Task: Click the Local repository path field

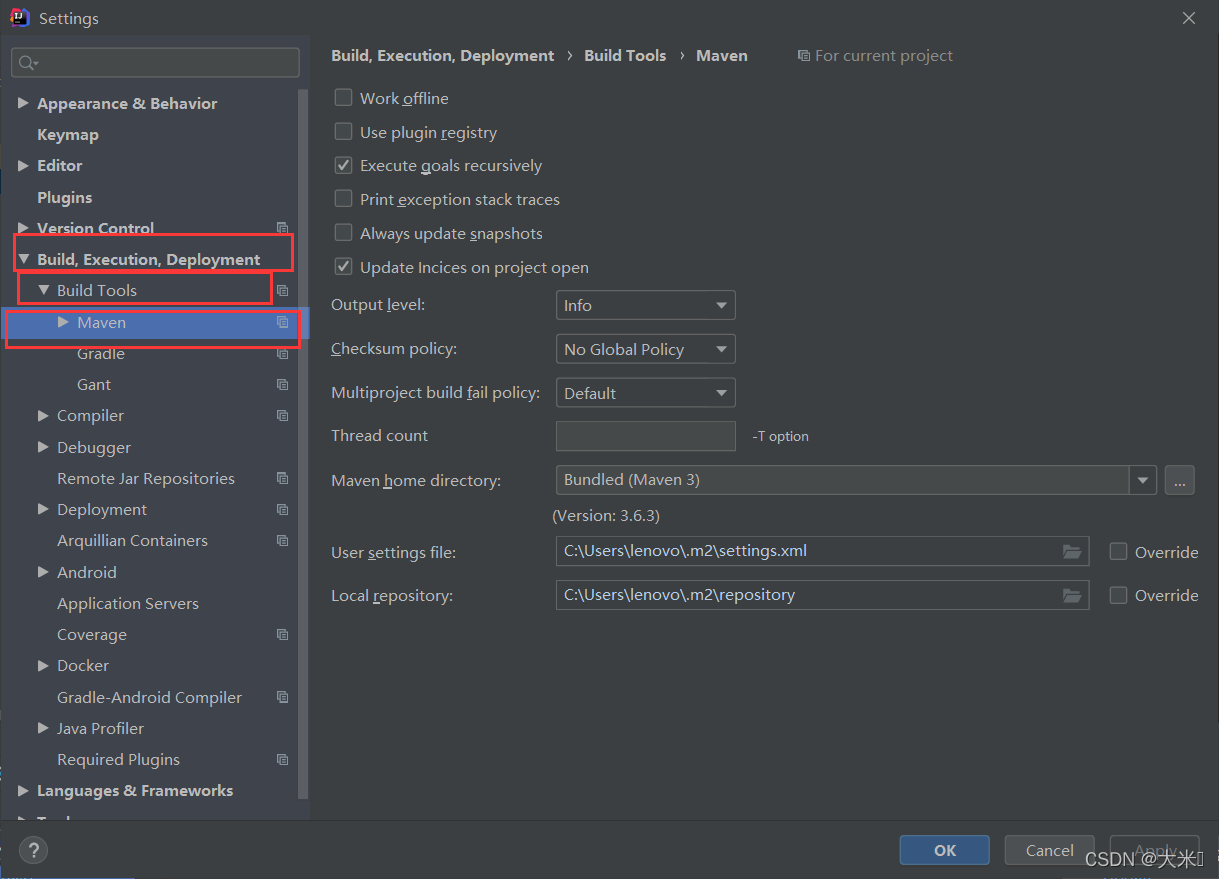Action: point(822,595)
